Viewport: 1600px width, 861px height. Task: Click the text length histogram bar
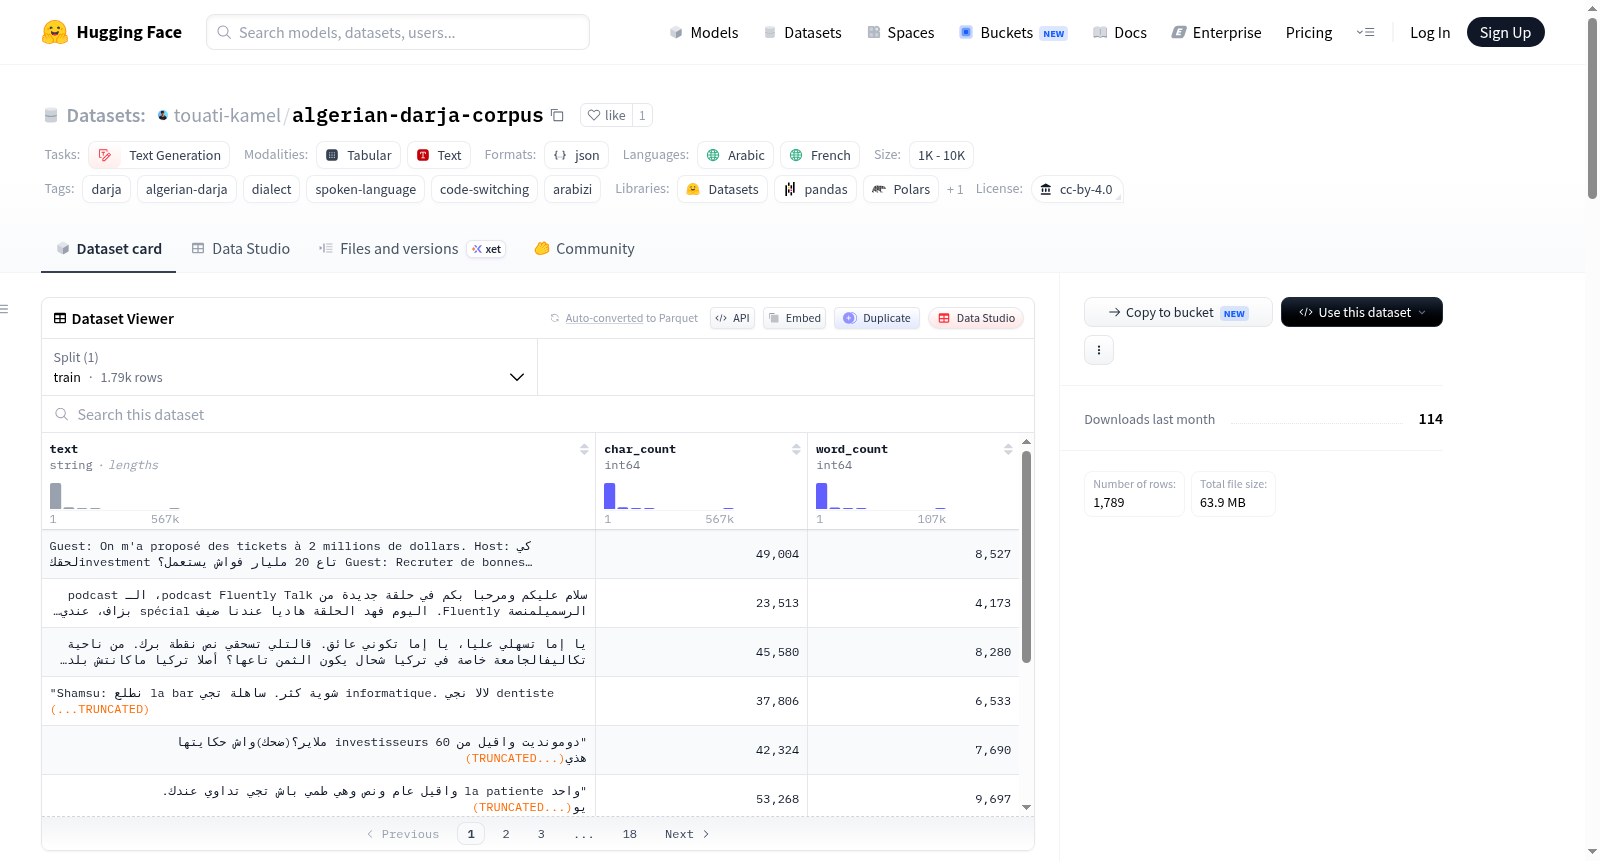click(56, 496)
